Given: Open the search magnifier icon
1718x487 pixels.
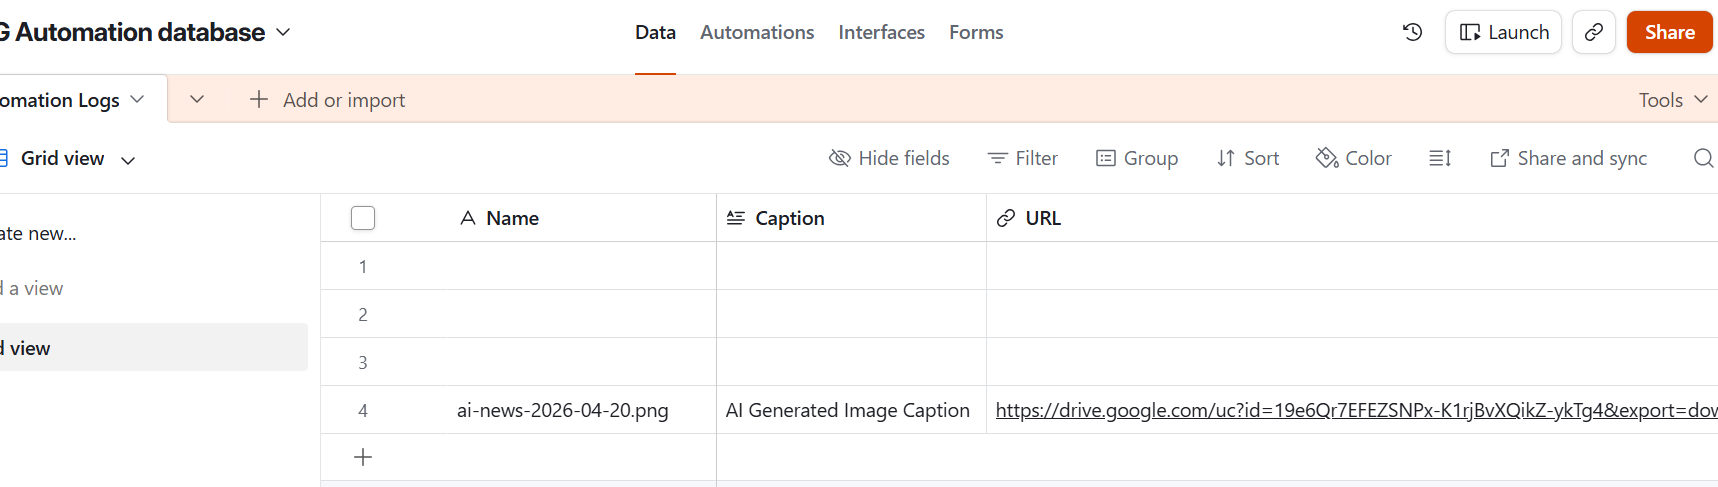Looking at the screenshot, I should (x=1703, y=158).
